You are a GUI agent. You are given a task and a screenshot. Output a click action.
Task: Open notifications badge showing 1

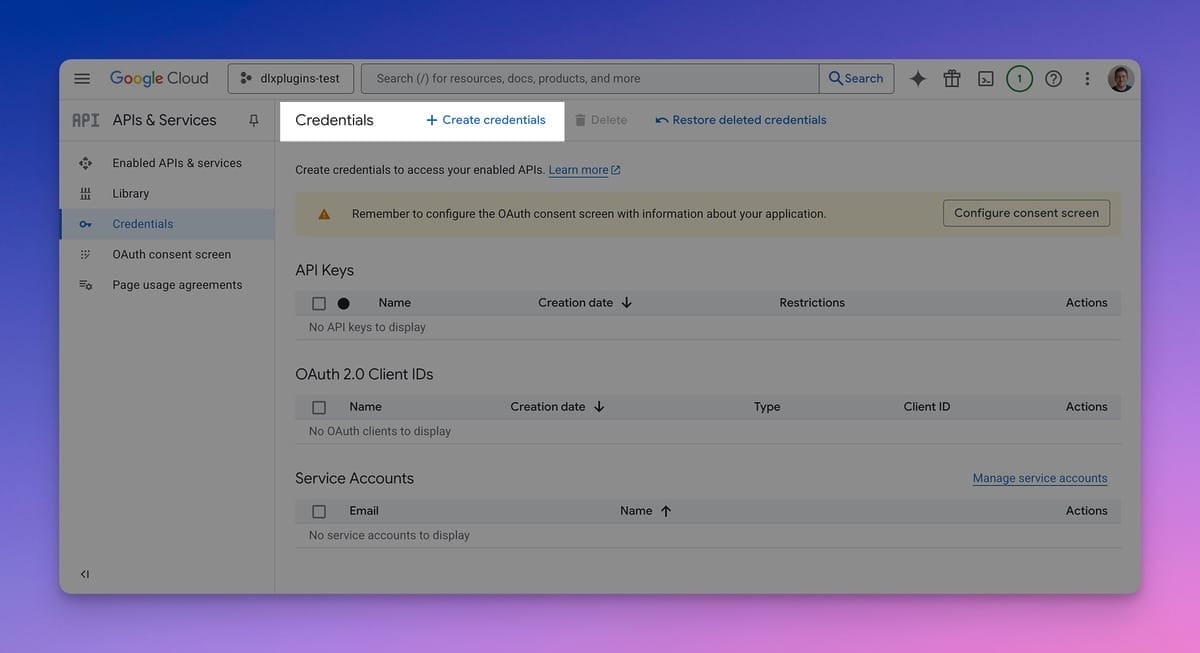click(1019, 79)
